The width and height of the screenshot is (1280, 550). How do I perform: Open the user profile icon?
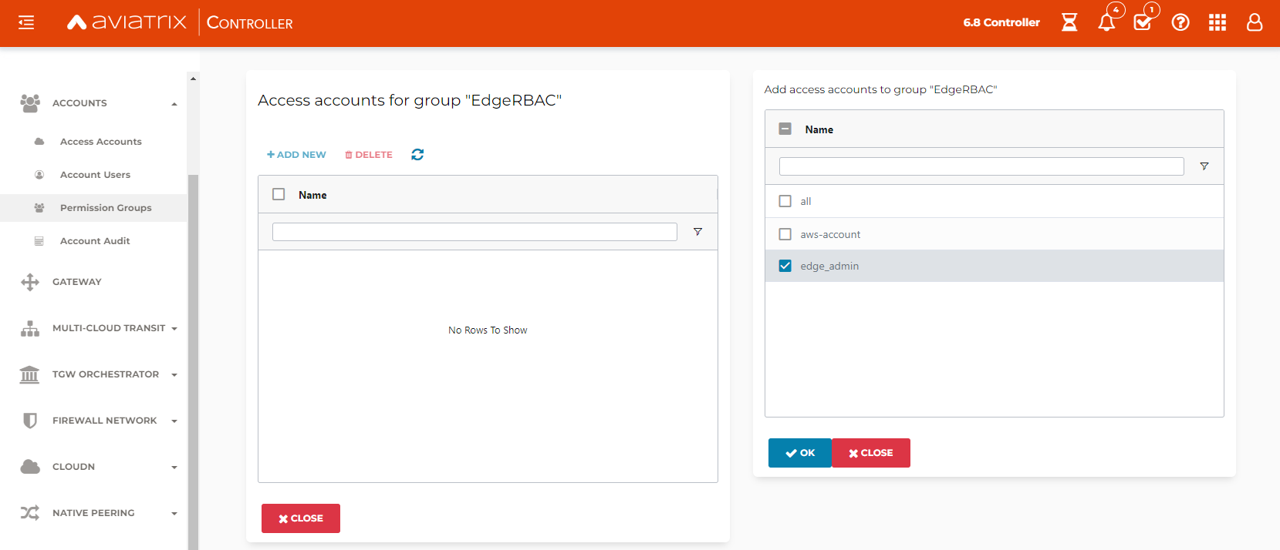(x=1254, y=22)
